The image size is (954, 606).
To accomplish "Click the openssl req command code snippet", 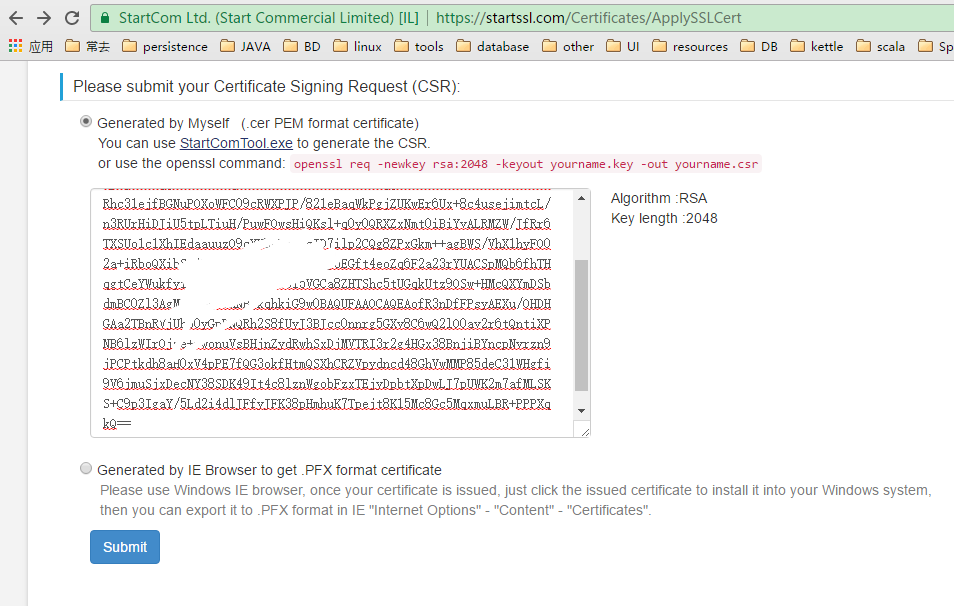I will 526,164.
